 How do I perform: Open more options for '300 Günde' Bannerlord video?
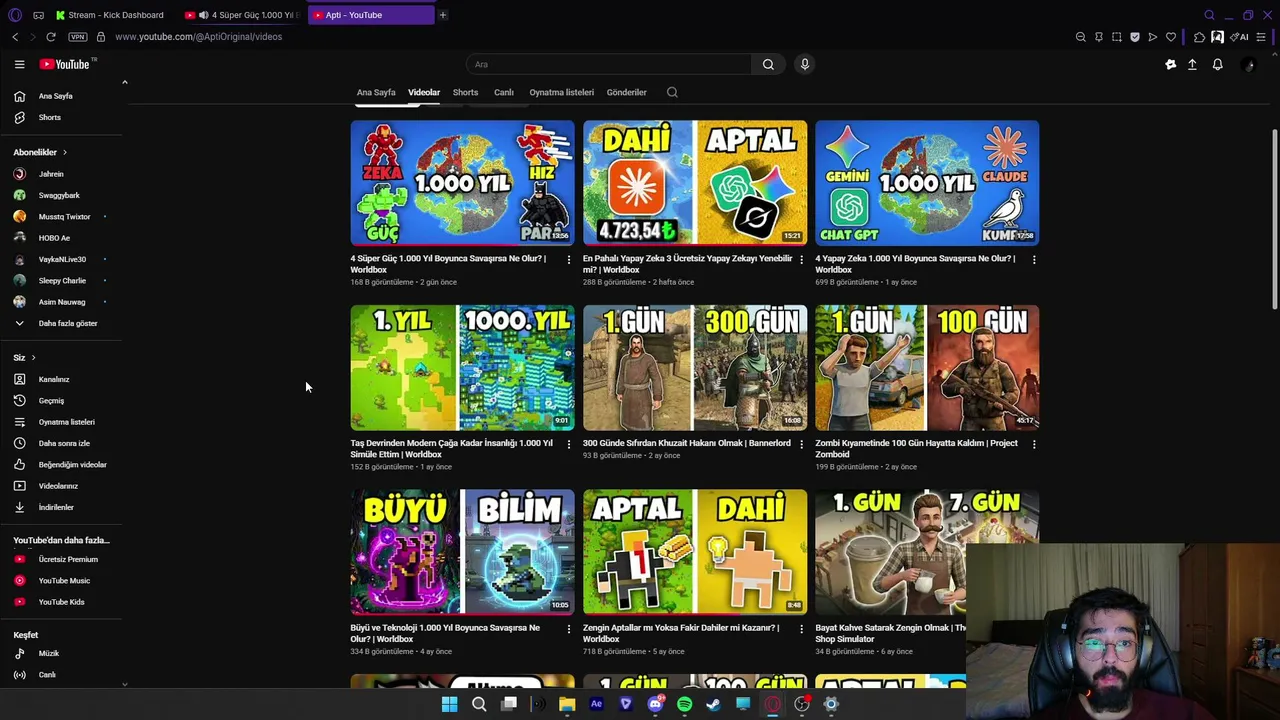coord(801,444)
